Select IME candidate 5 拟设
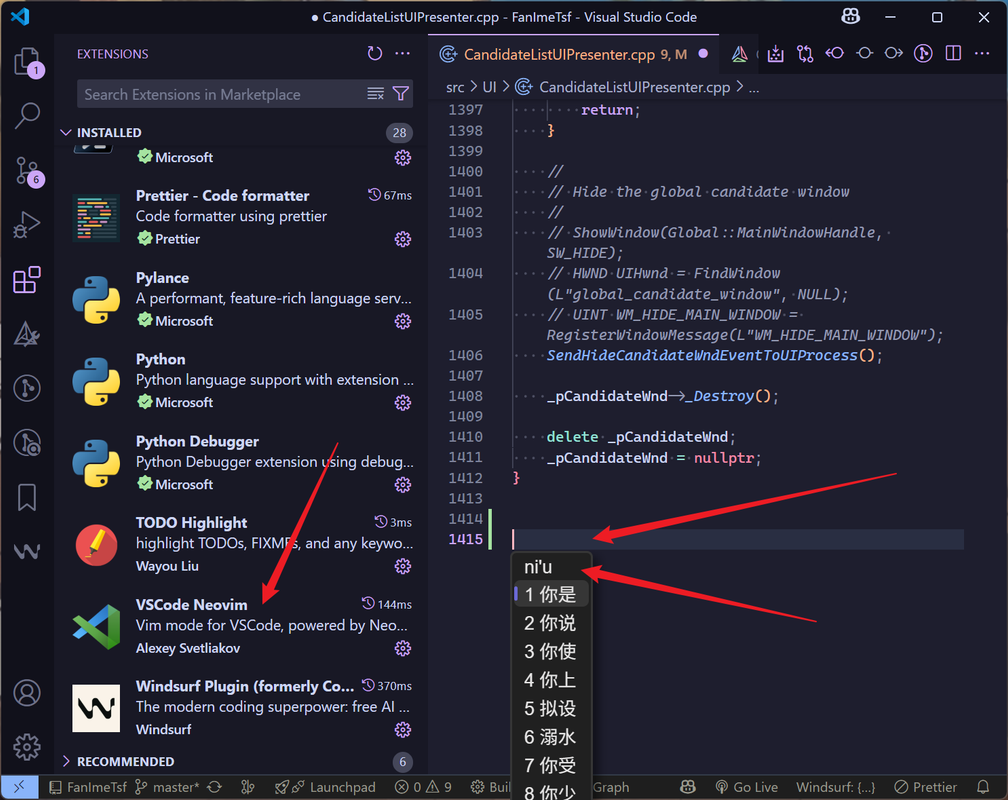The height and width of the screenshot is (800, 1008). pyautogui.click(x=551, y=708)
